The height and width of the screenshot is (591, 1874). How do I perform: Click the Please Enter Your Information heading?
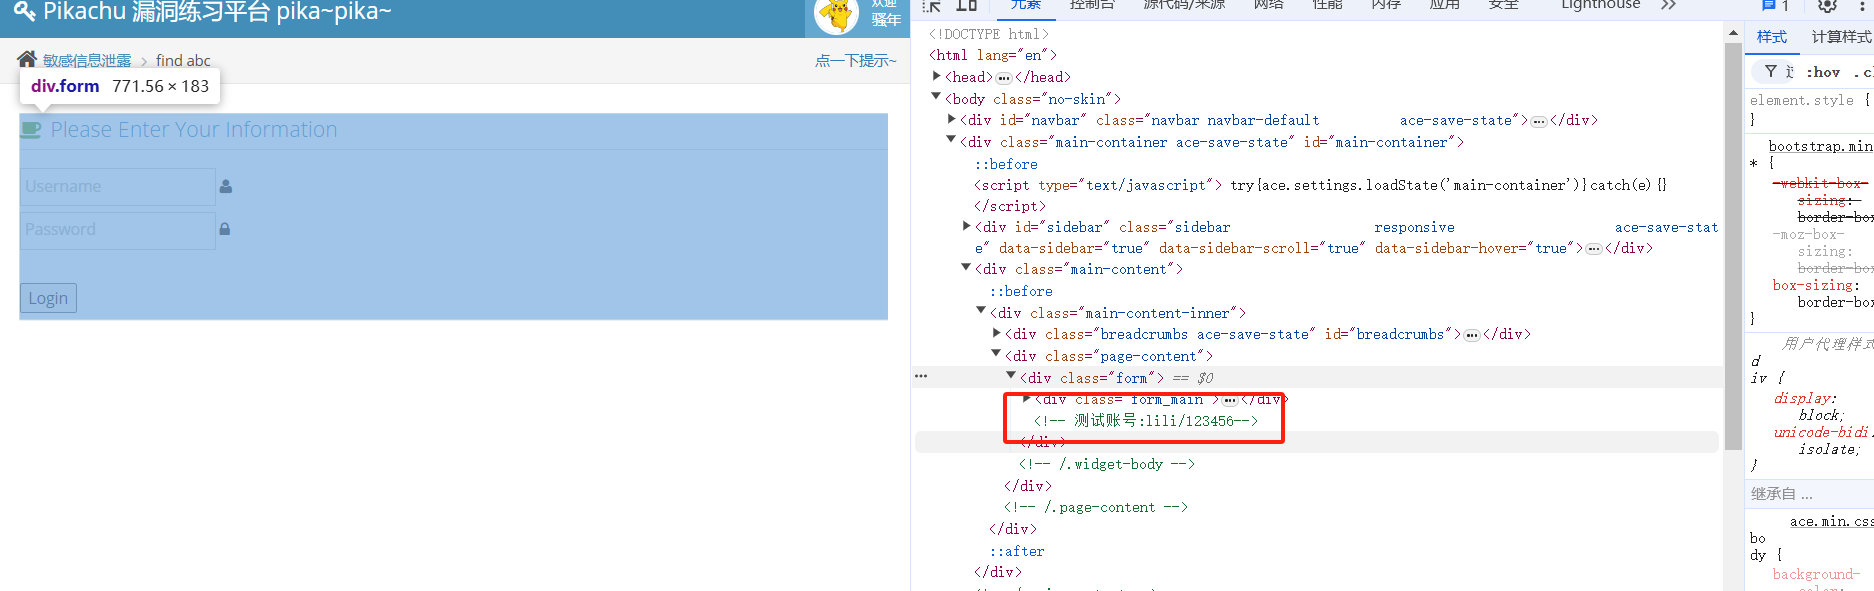pos(194,130)
